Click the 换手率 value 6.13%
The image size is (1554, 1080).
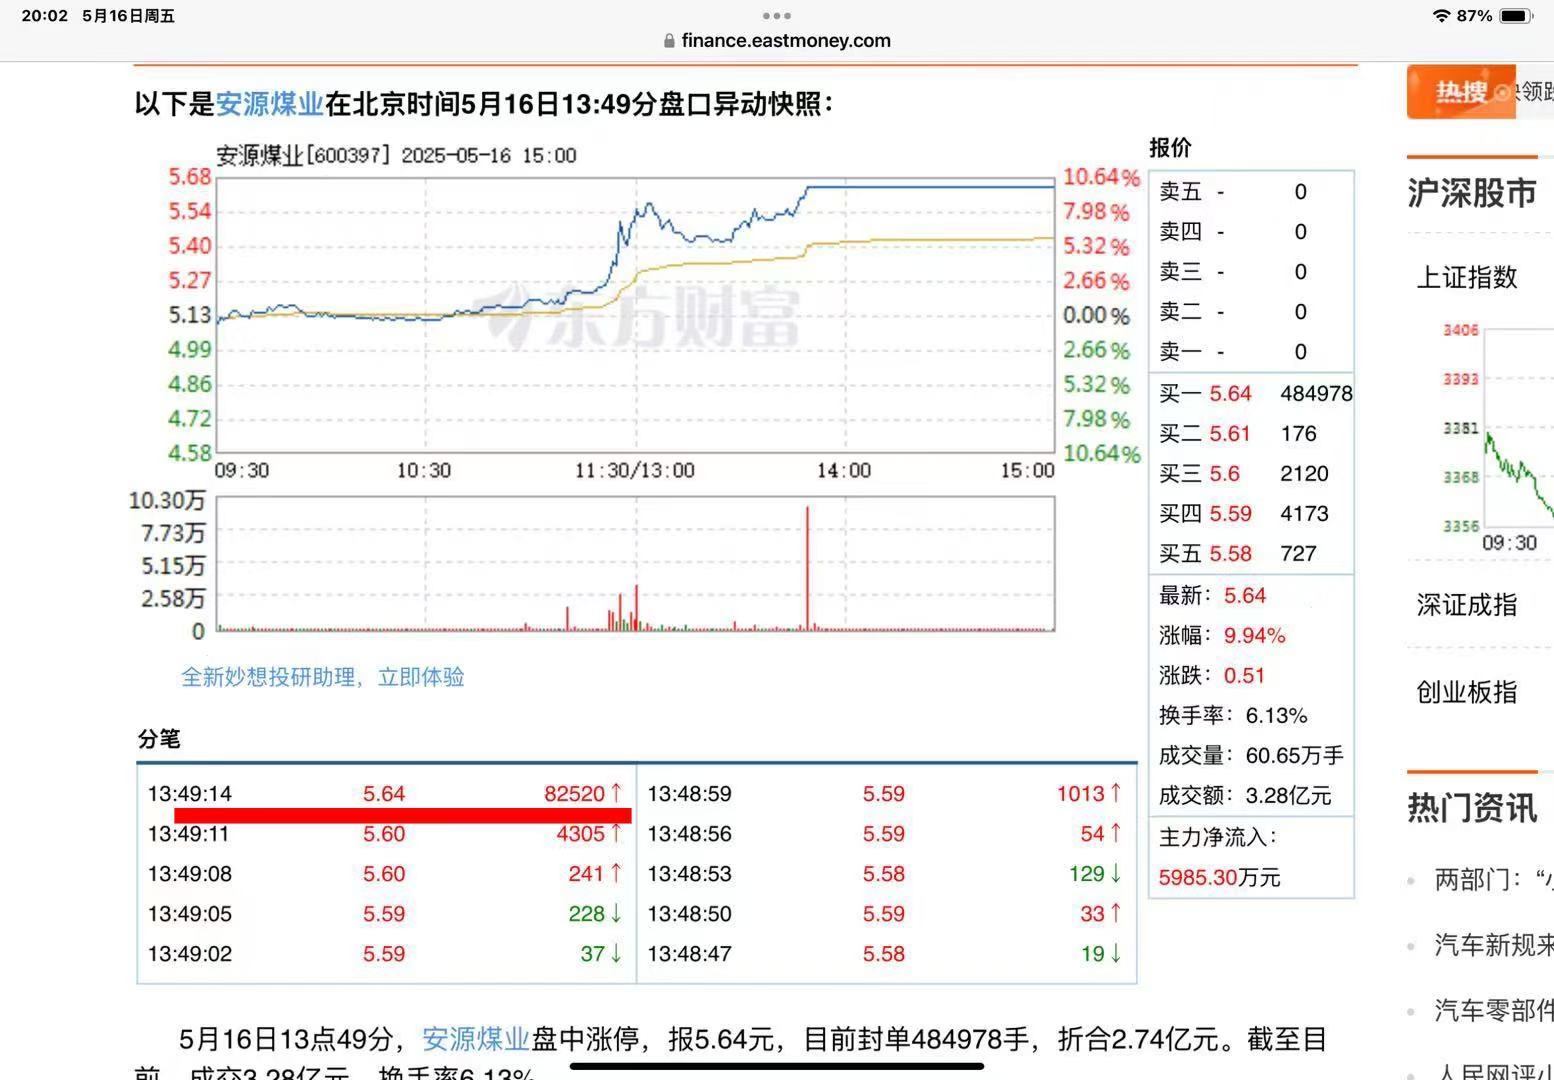point(1276,716)
